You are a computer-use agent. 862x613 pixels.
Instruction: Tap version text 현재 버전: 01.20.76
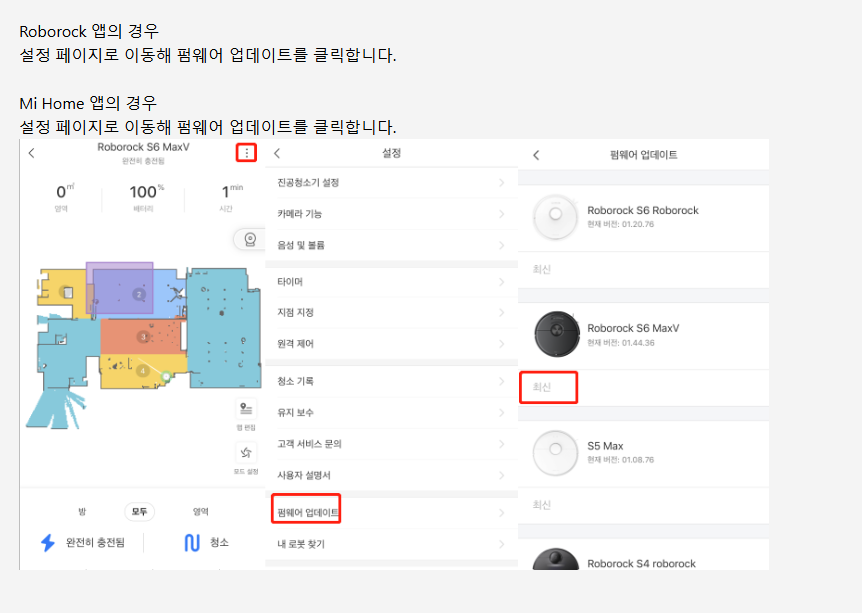coord(621,224)
